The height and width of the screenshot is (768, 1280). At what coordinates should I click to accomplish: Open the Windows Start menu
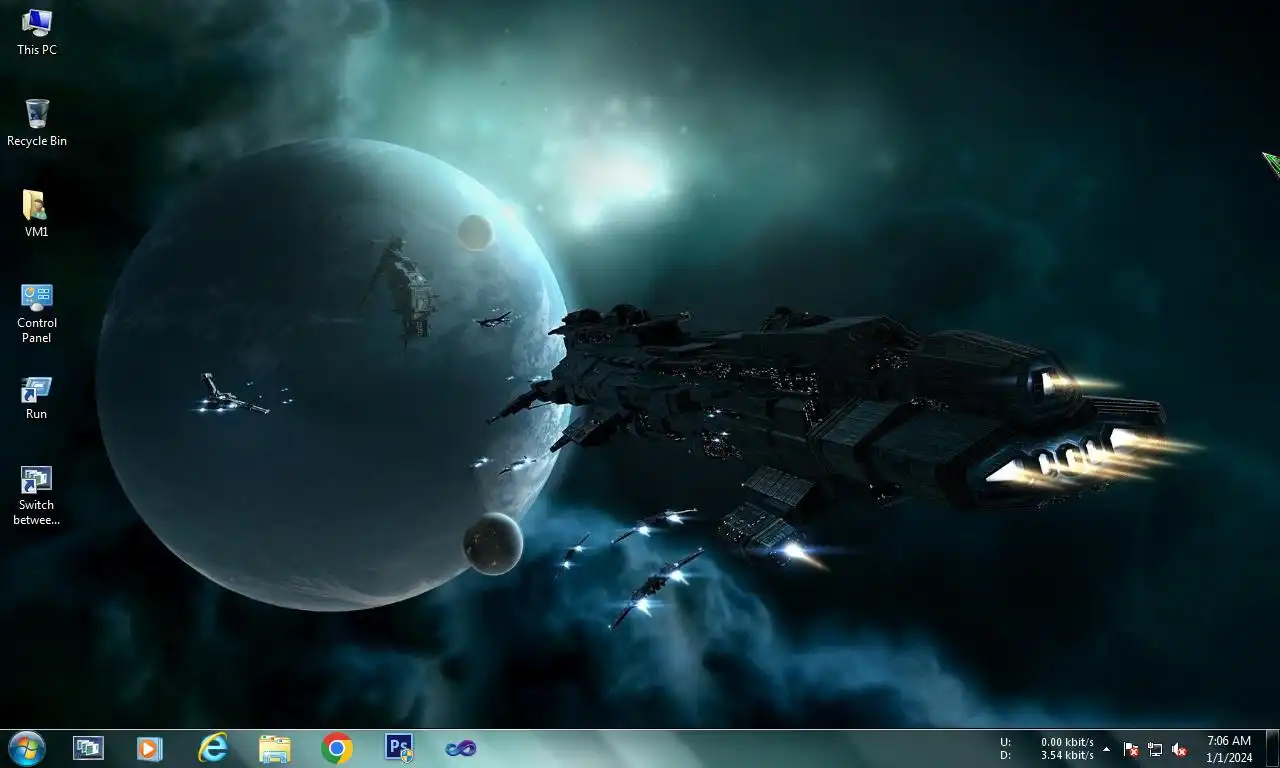point(26,748)
